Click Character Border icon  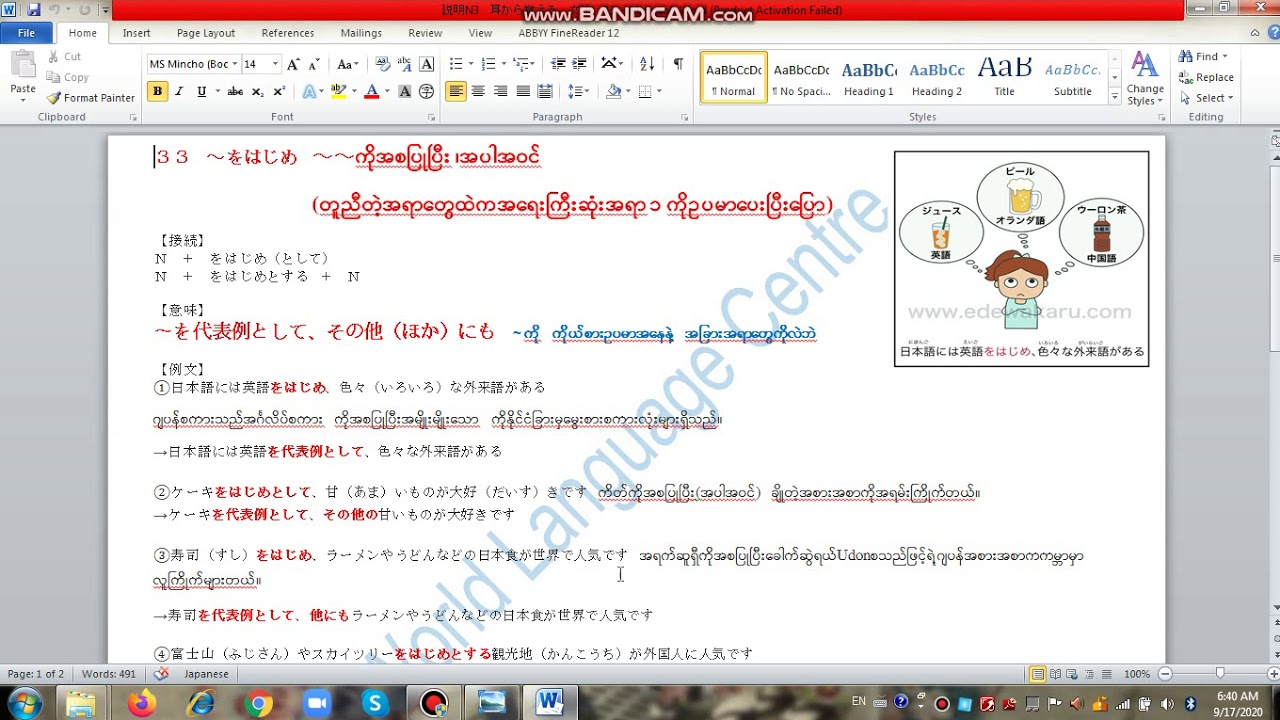coord(426,64)
